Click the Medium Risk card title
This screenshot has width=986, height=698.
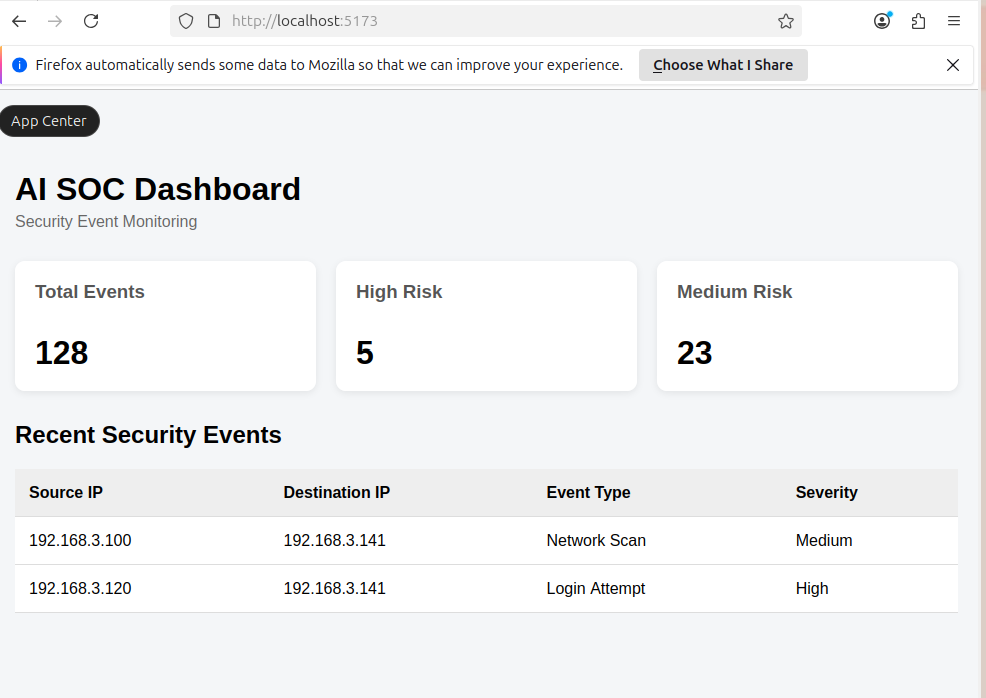734,292
